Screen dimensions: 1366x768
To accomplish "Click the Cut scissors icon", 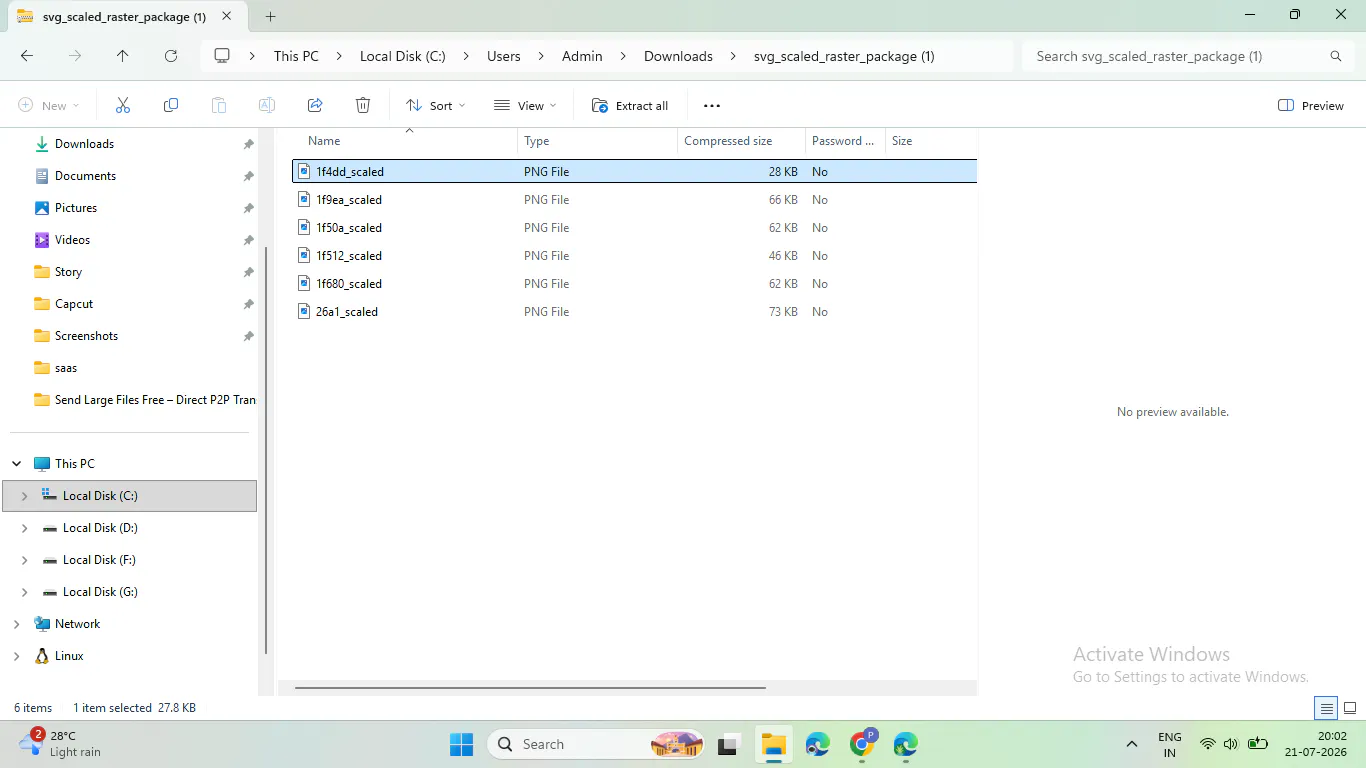I will pyautogui.click(x=123, y=105).
